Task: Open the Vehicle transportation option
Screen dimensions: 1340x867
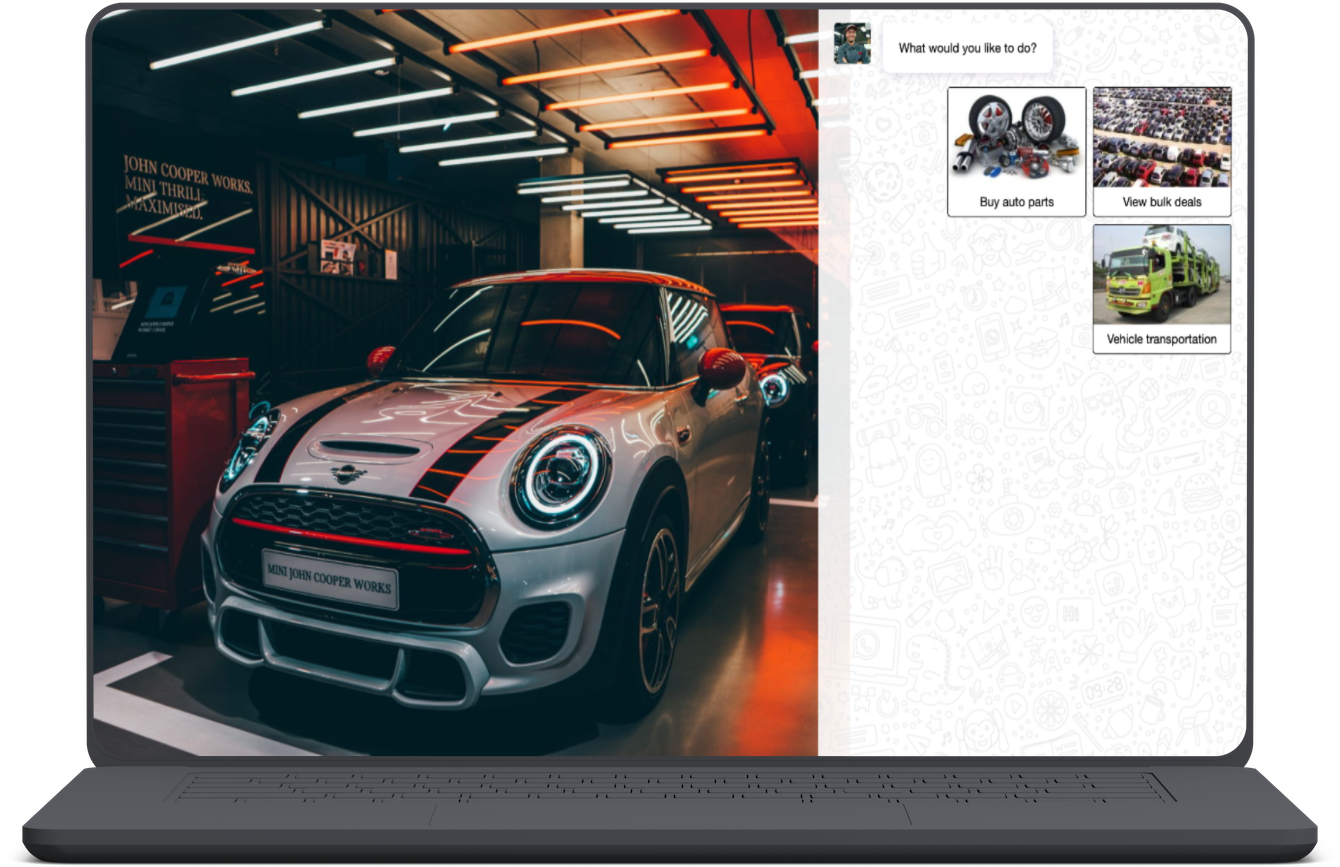Action: [1162, 289]
